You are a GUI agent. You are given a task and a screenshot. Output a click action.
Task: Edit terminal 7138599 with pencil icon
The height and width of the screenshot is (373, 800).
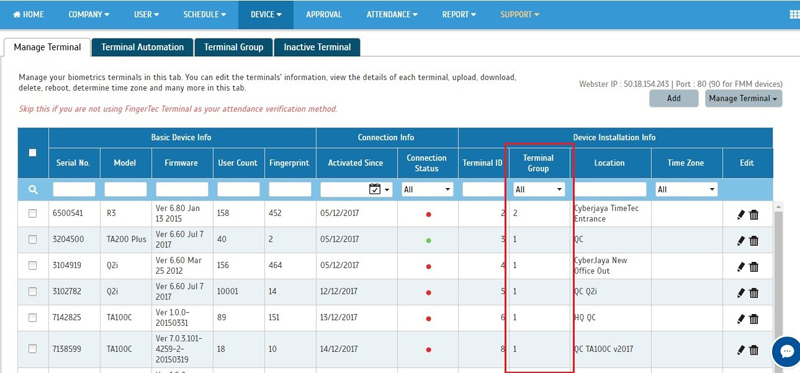[741, 350]
